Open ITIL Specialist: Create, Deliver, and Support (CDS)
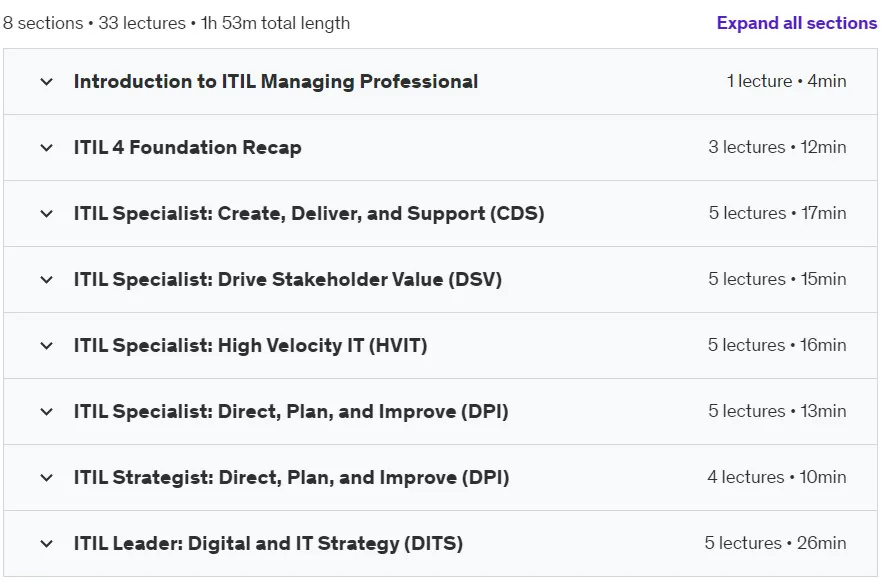The height and width of the screenshot is (580, 882). point(309,214)
